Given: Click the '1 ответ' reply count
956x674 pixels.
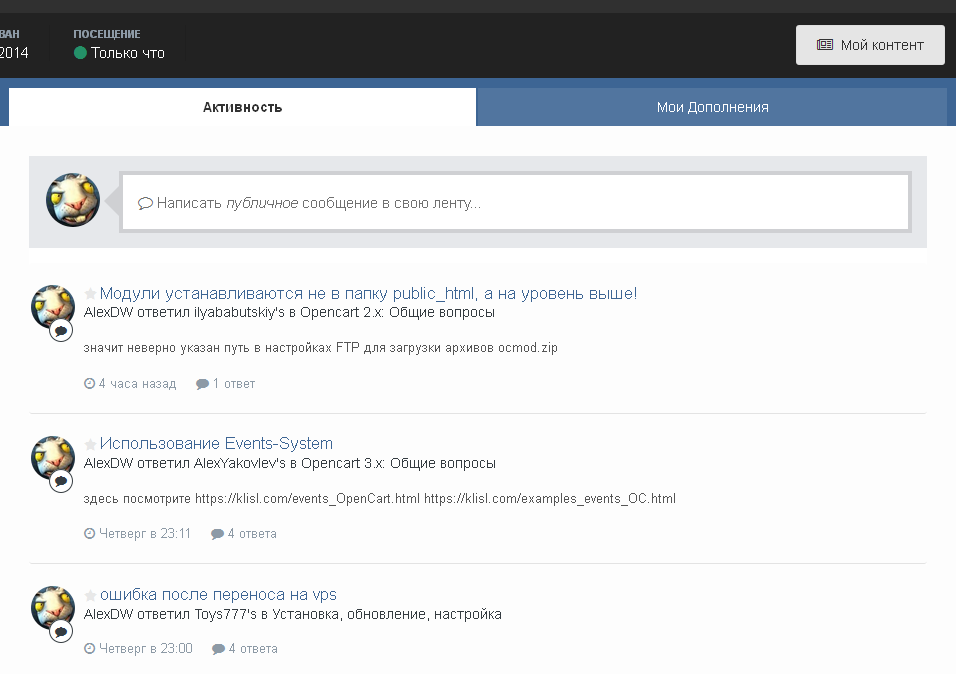Looking at the screenshot, I should click(234, 384).
